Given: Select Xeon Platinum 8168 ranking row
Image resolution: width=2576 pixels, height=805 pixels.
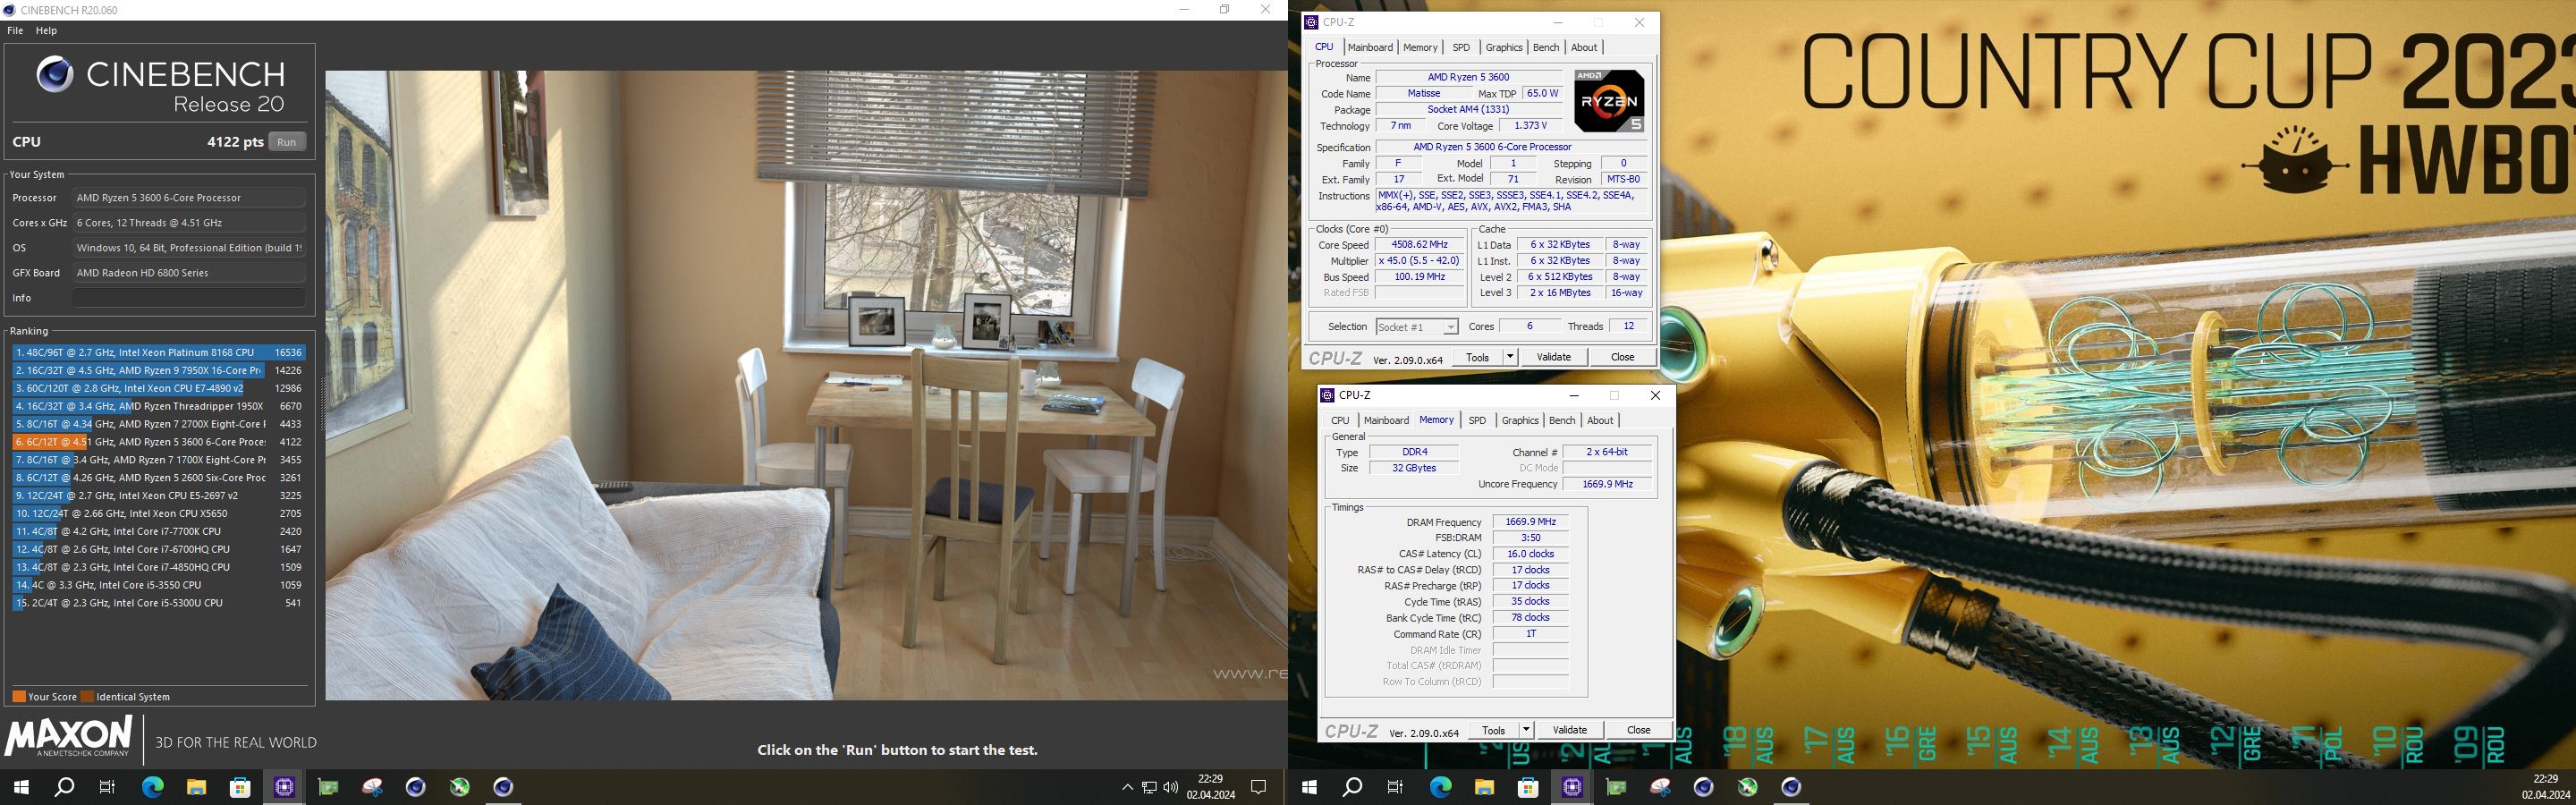Looking at the screenshot, I should click(158, 352).
